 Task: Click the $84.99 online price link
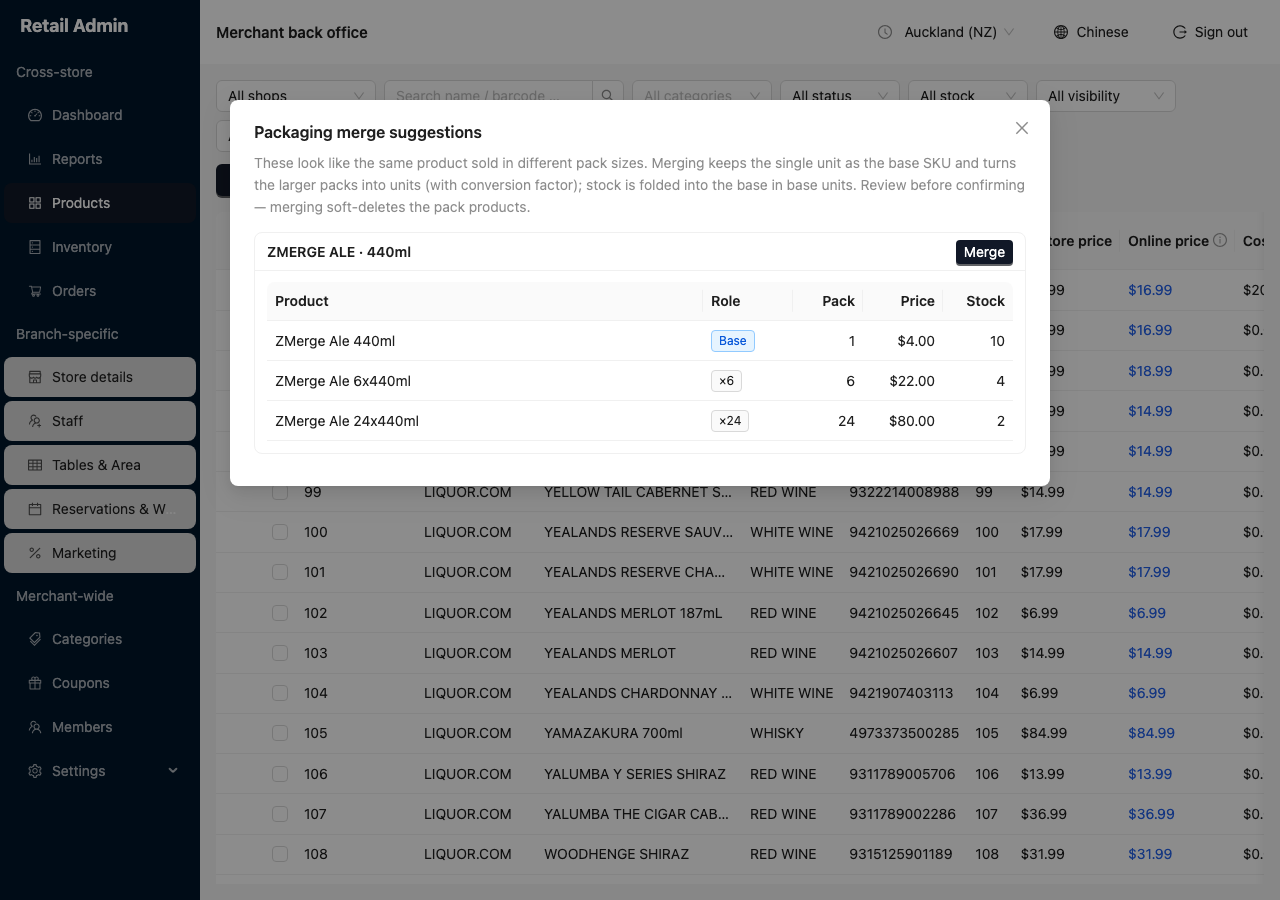[1151, 733]
